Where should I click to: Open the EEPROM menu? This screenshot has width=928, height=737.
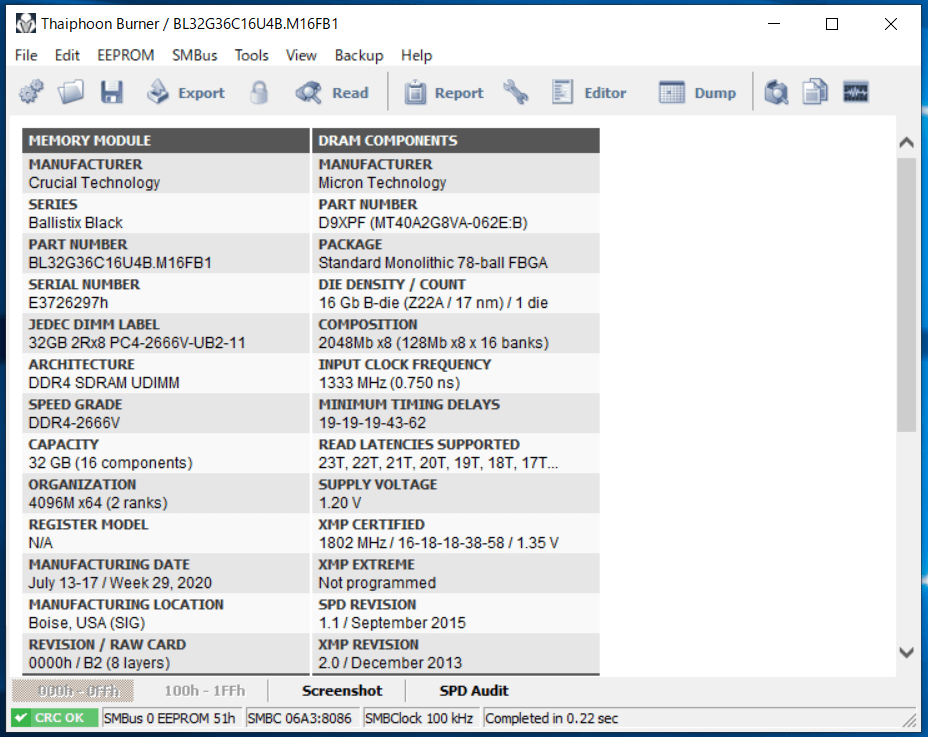pyautogui.click(x=126, y=55)
